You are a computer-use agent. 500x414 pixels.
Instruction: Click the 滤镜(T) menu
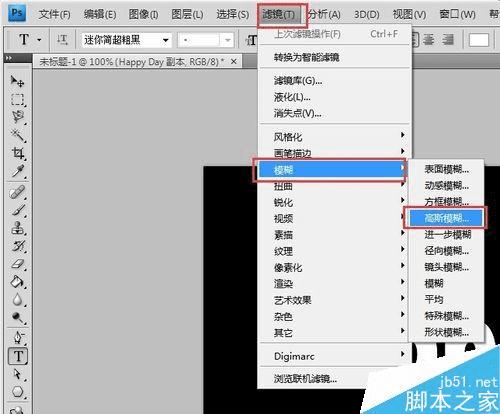pyautogui.click(x=279, y=14)
